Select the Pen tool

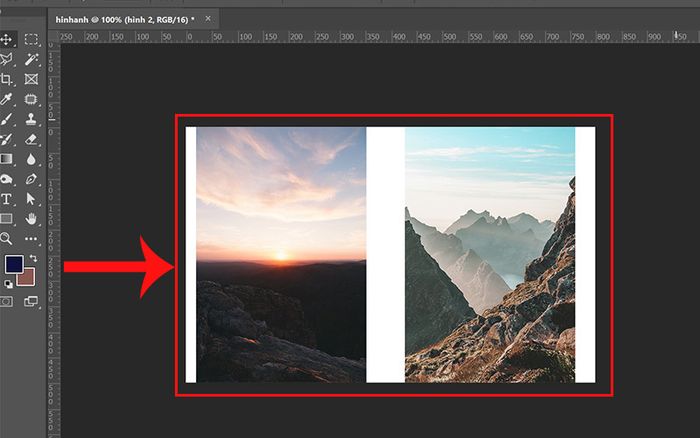click(x=31, y=179)
